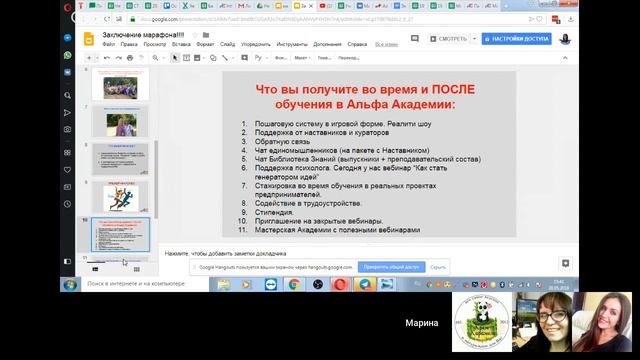Screen dimensions: 640x360
Task: Open the Макет layout dropdown
Action: click(x=302, y=58)
